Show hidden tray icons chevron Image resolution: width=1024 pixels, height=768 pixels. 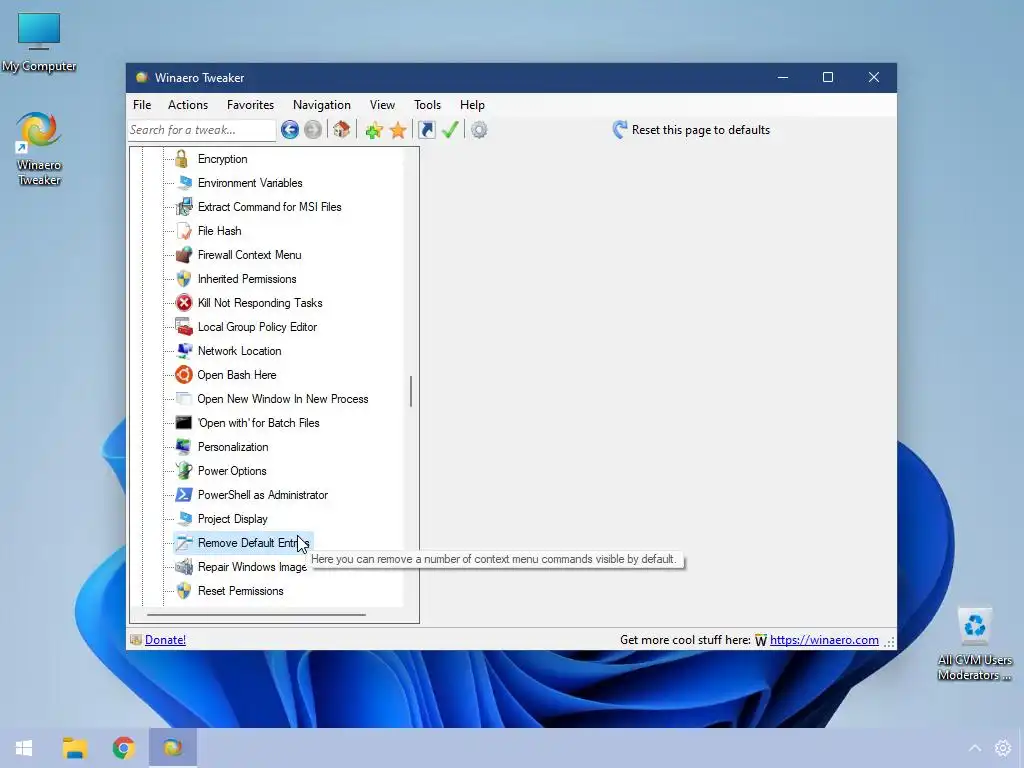coord(974,748)
